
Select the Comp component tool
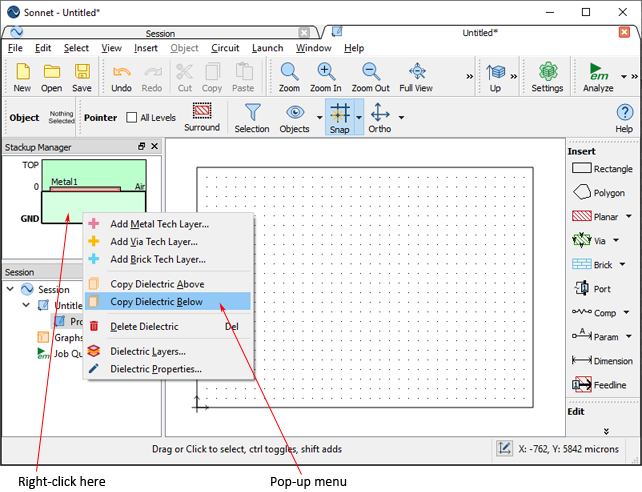594,313
